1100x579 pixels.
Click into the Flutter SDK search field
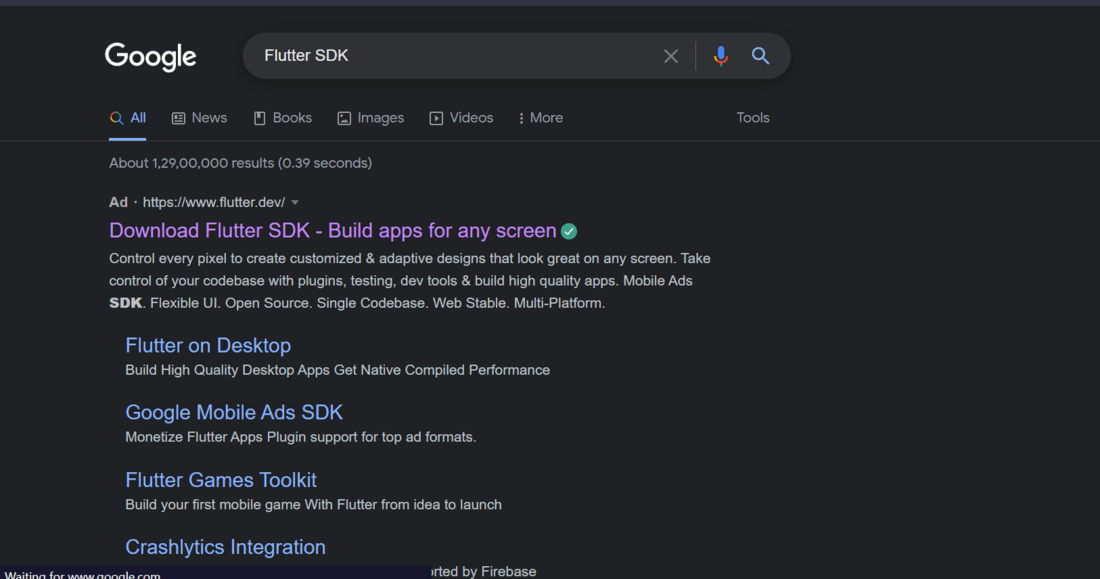click(x=450, y=56)
